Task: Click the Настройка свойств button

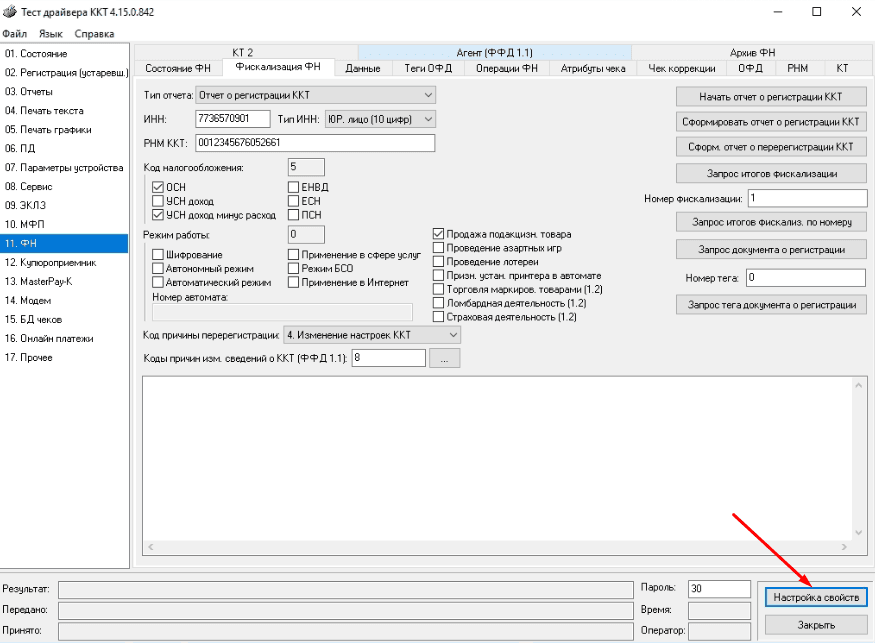Action: click(x=816, y=597)
